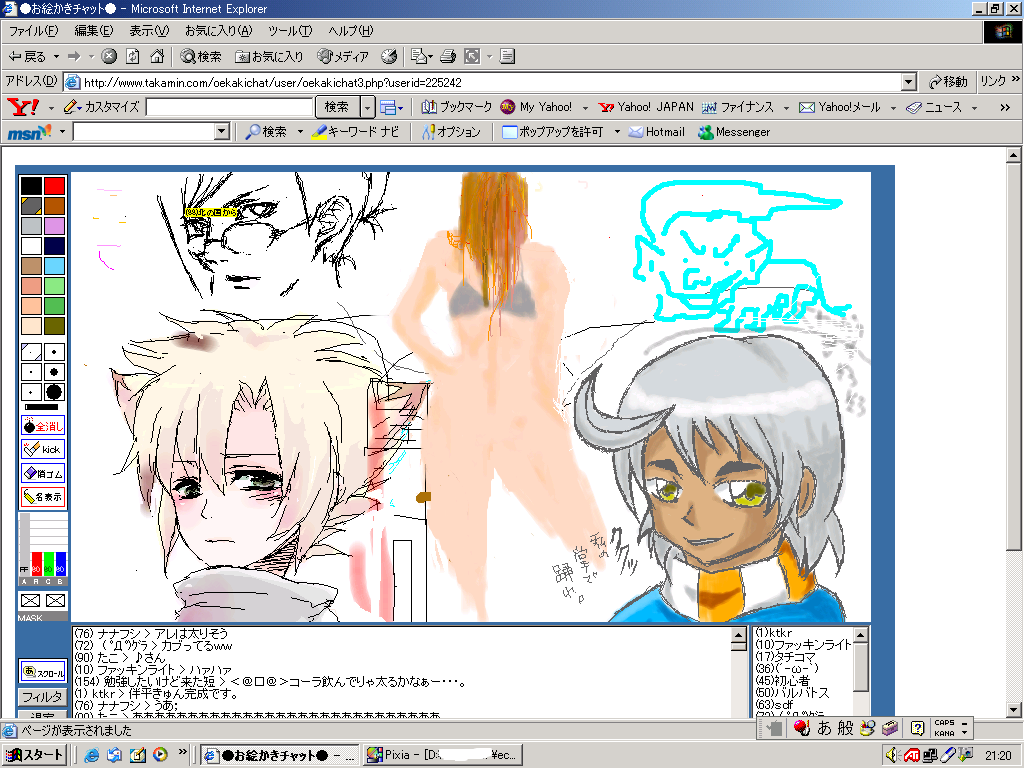
Task: Click the volume speaker tray icon
Action: (x=891, y=755)
